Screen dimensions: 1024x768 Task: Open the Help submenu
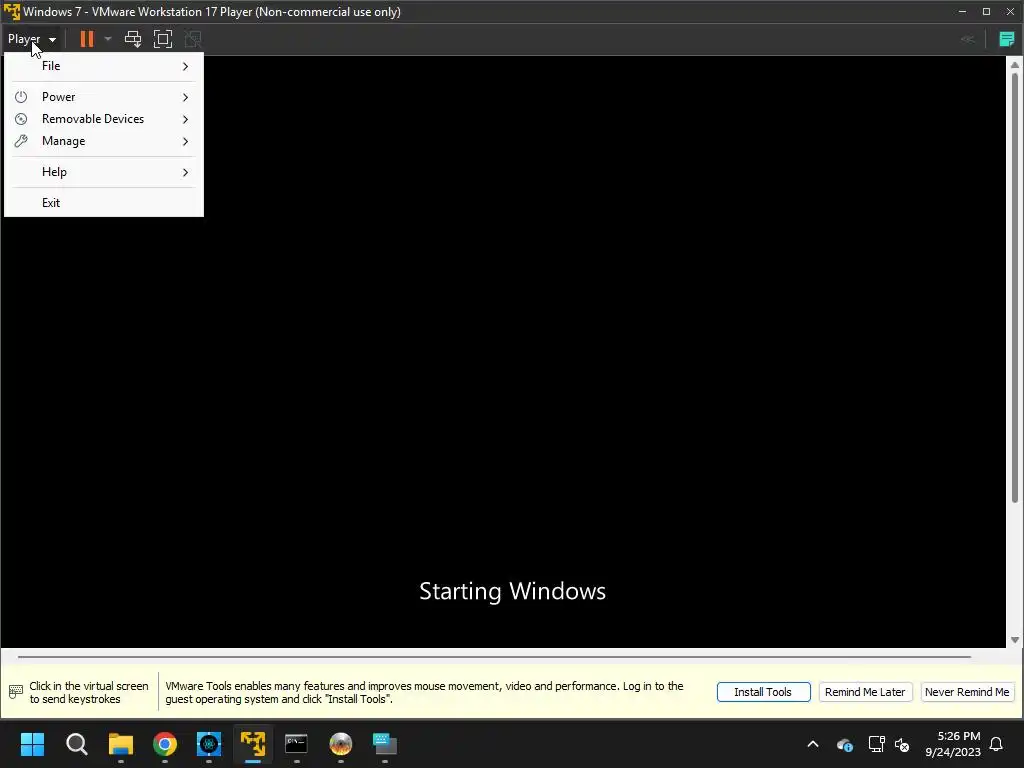104,172
